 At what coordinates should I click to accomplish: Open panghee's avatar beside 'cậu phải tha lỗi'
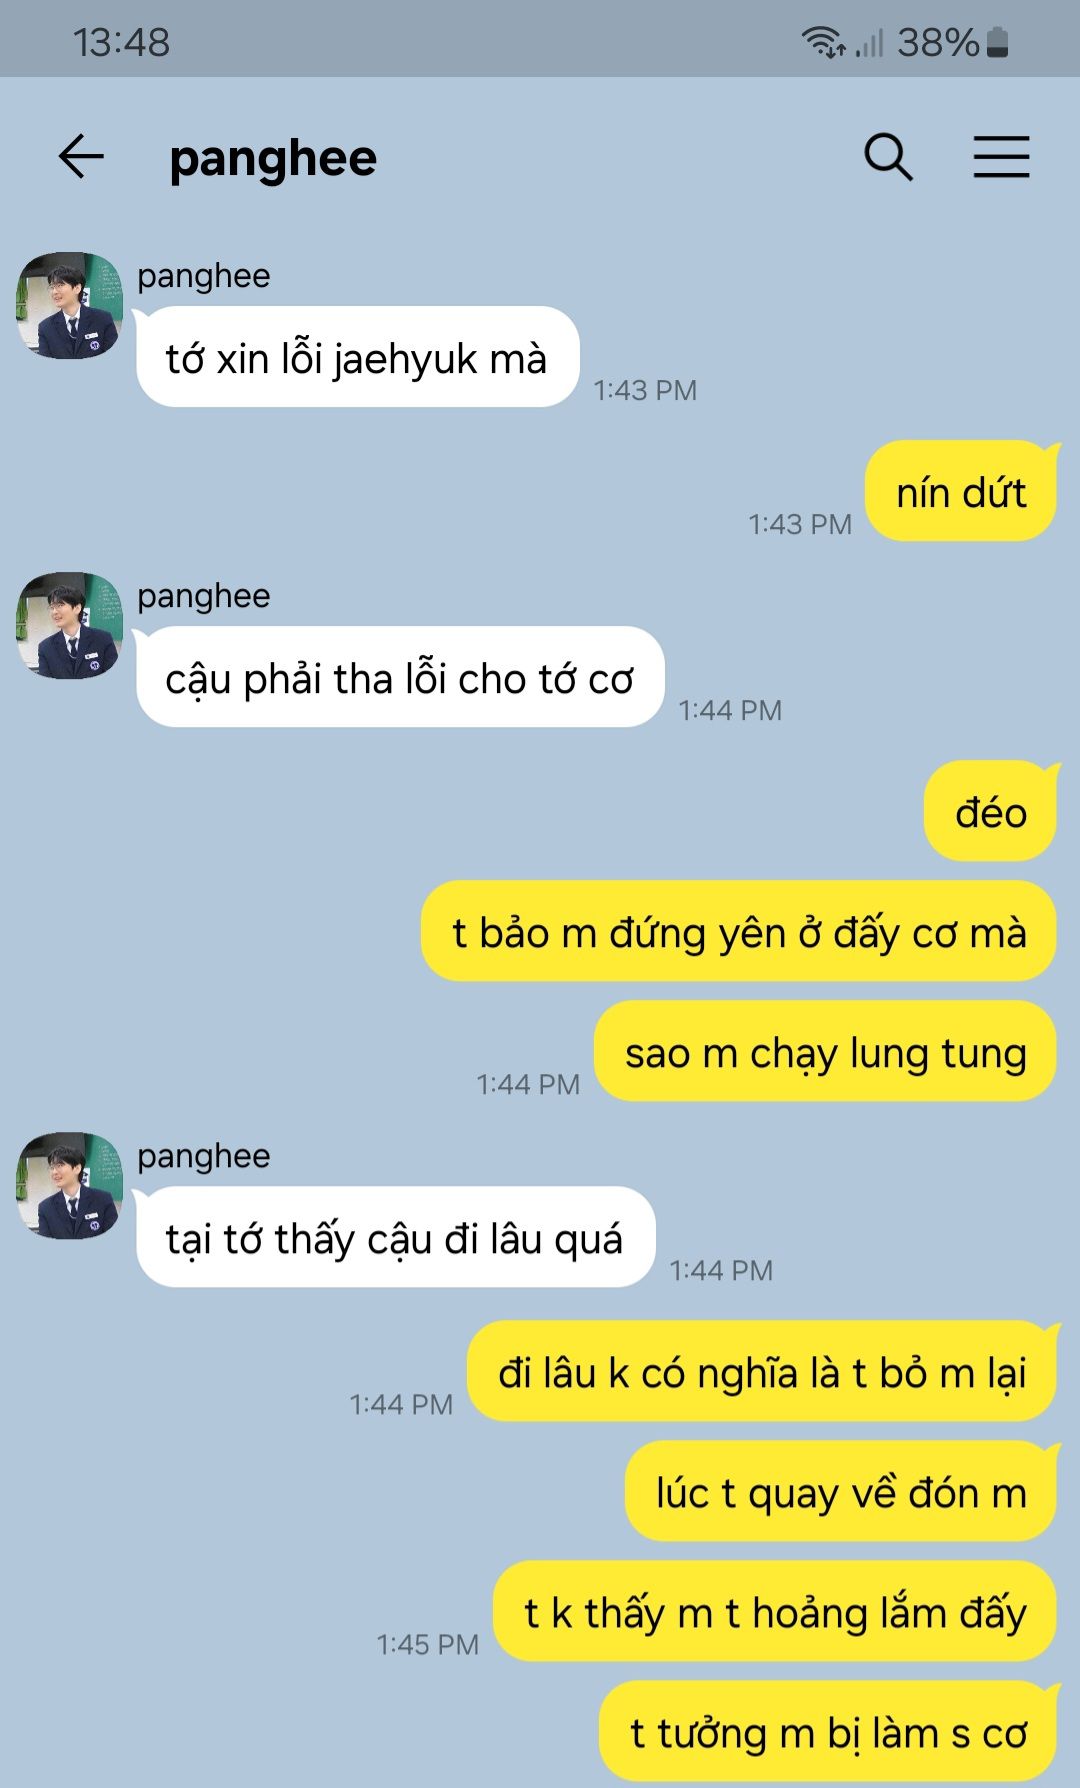[69, 625]
